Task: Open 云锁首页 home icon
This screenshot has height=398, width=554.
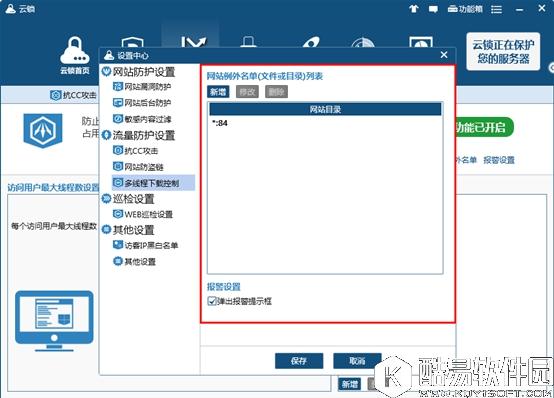Action: point(75,55)
